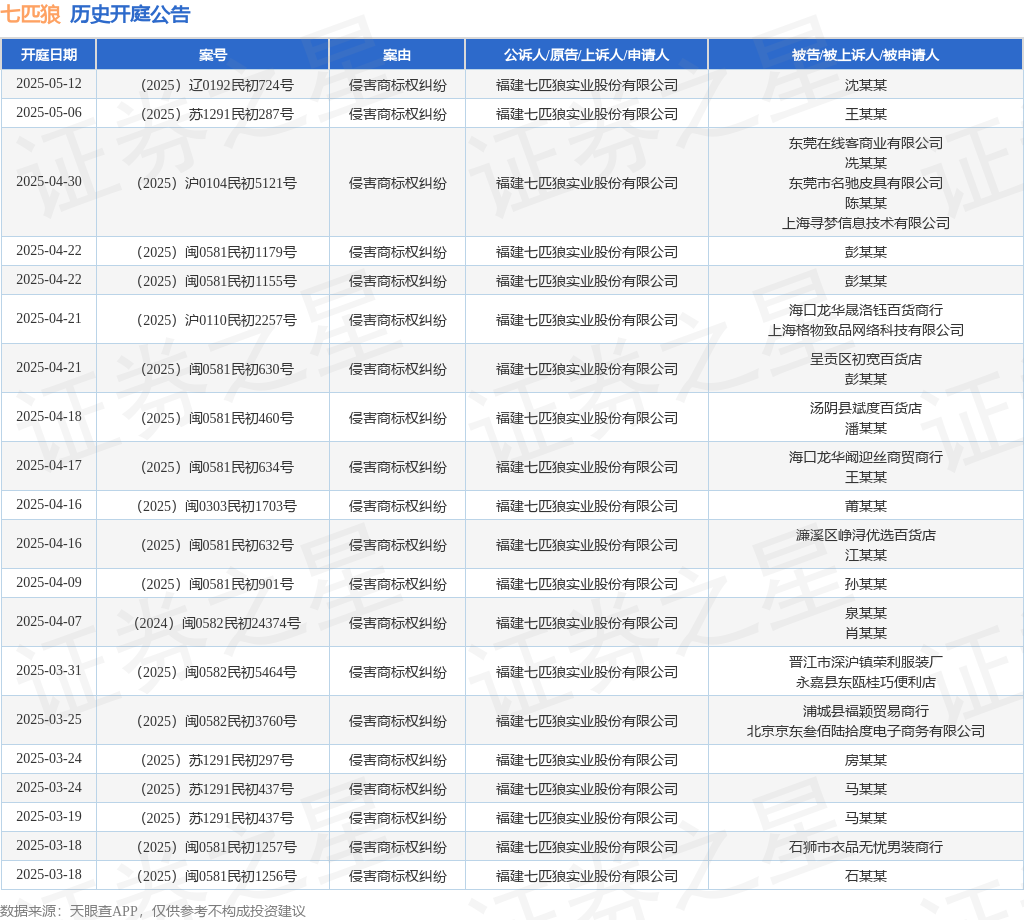The height and width of the screenshot is (920, 1024).
Task: Click defendant 濂溪区峥浔优选百货店
Action: click(x=866, y=535)
